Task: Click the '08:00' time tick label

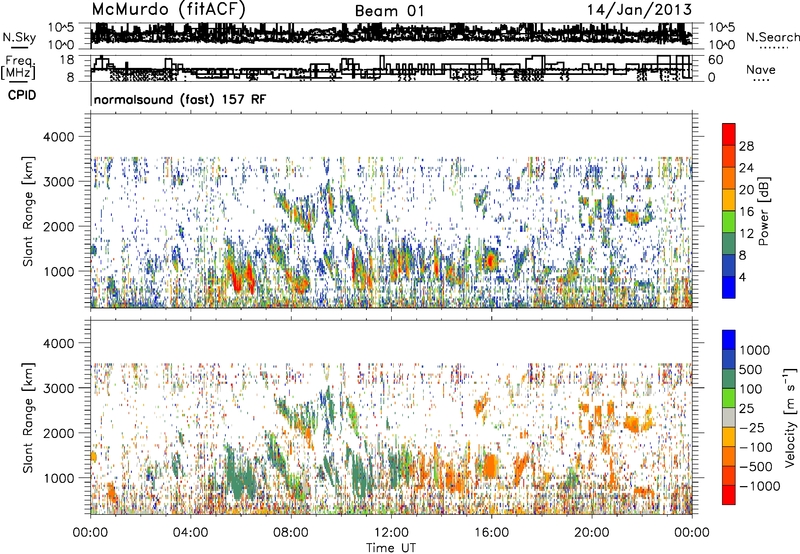Action: click(x=291, y=533)
